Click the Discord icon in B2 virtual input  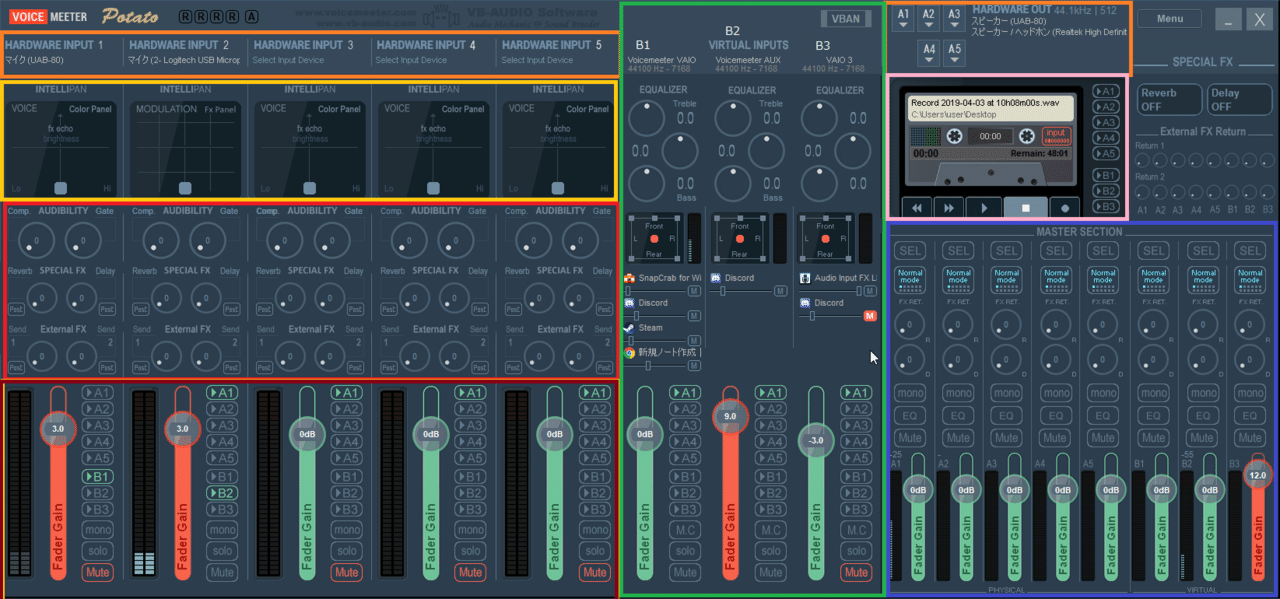coord(716,277)
